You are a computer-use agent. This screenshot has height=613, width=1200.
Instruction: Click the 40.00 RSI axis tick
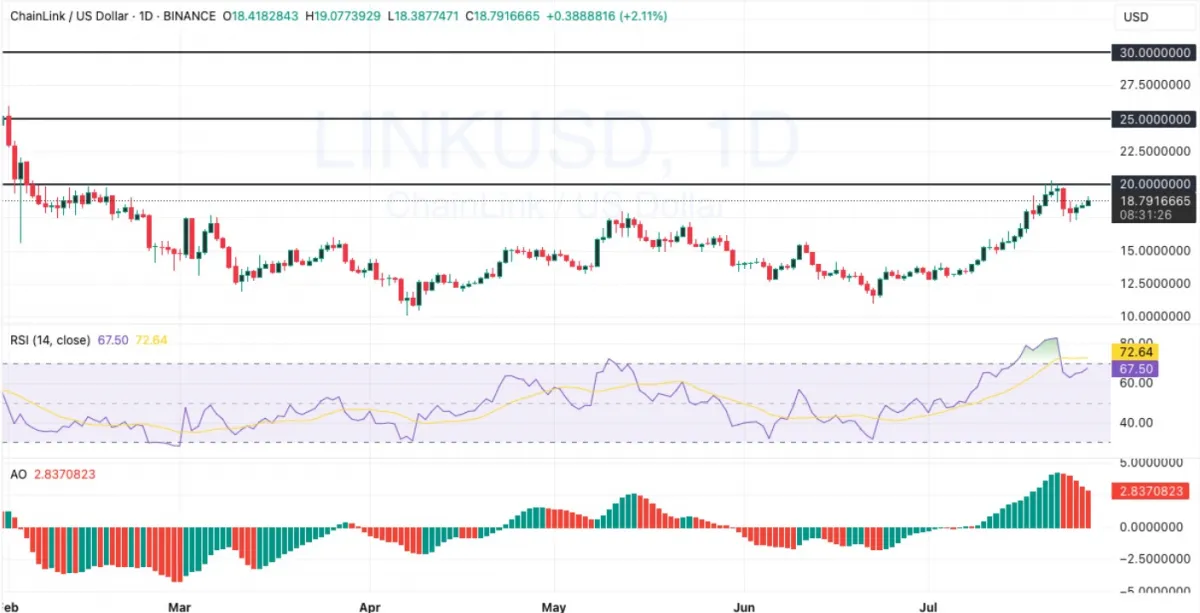pos(1137,422)
